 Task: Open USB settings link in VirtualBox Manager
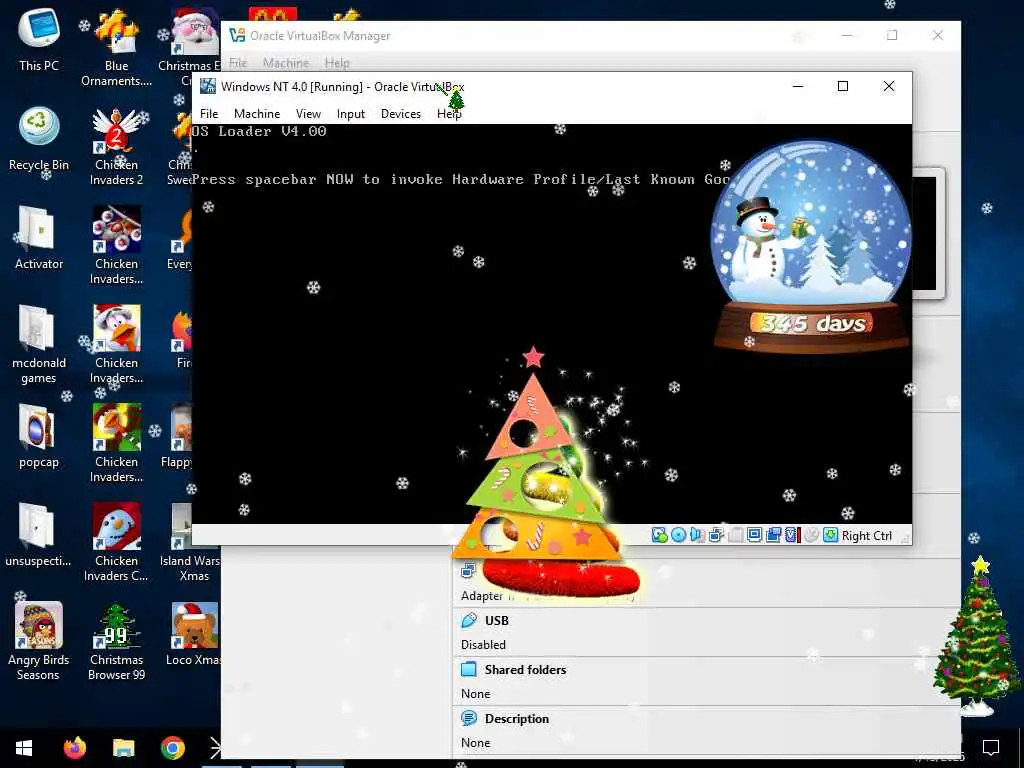click(x=496, y=620)
